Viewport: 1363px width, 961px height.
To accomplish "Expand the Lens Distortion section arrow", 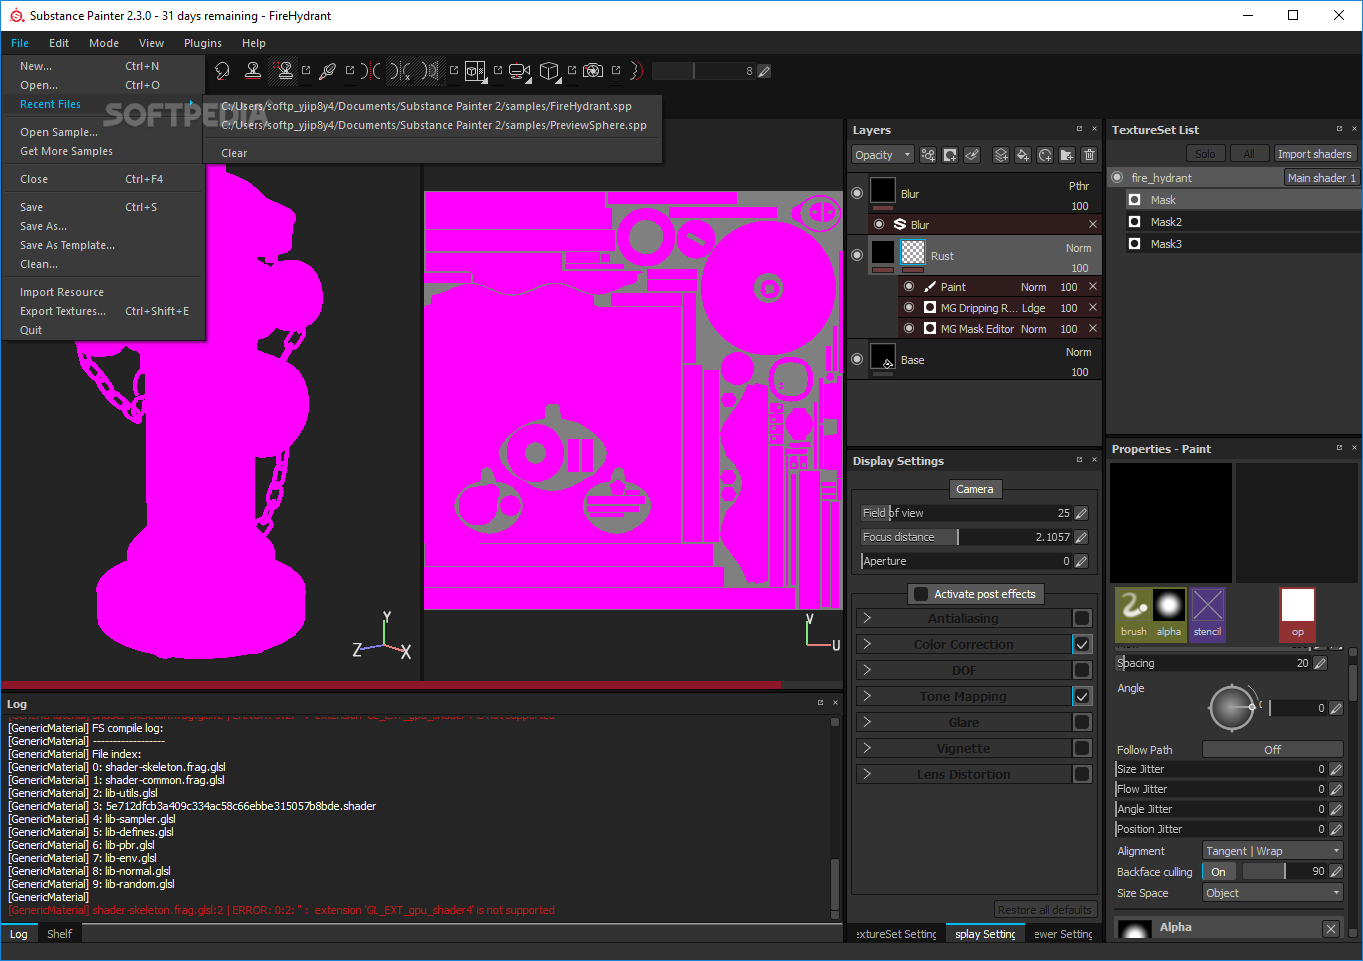I will [x=867, y=774].
